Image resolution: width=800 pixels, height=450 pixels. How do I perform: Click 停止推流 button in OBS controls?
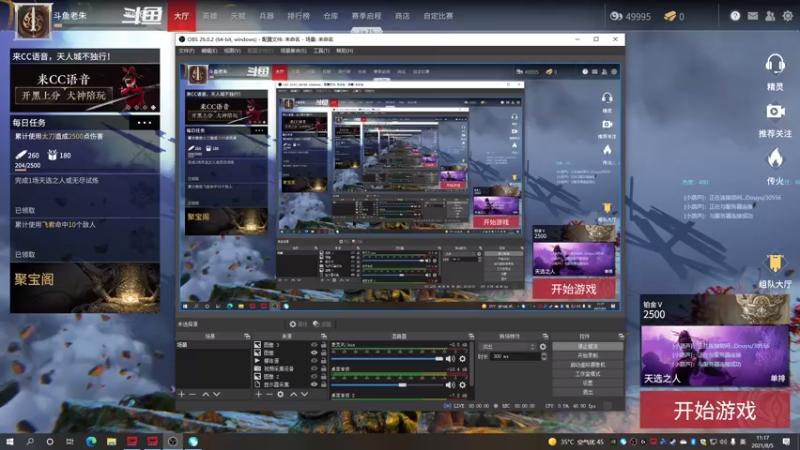(588, 346)
